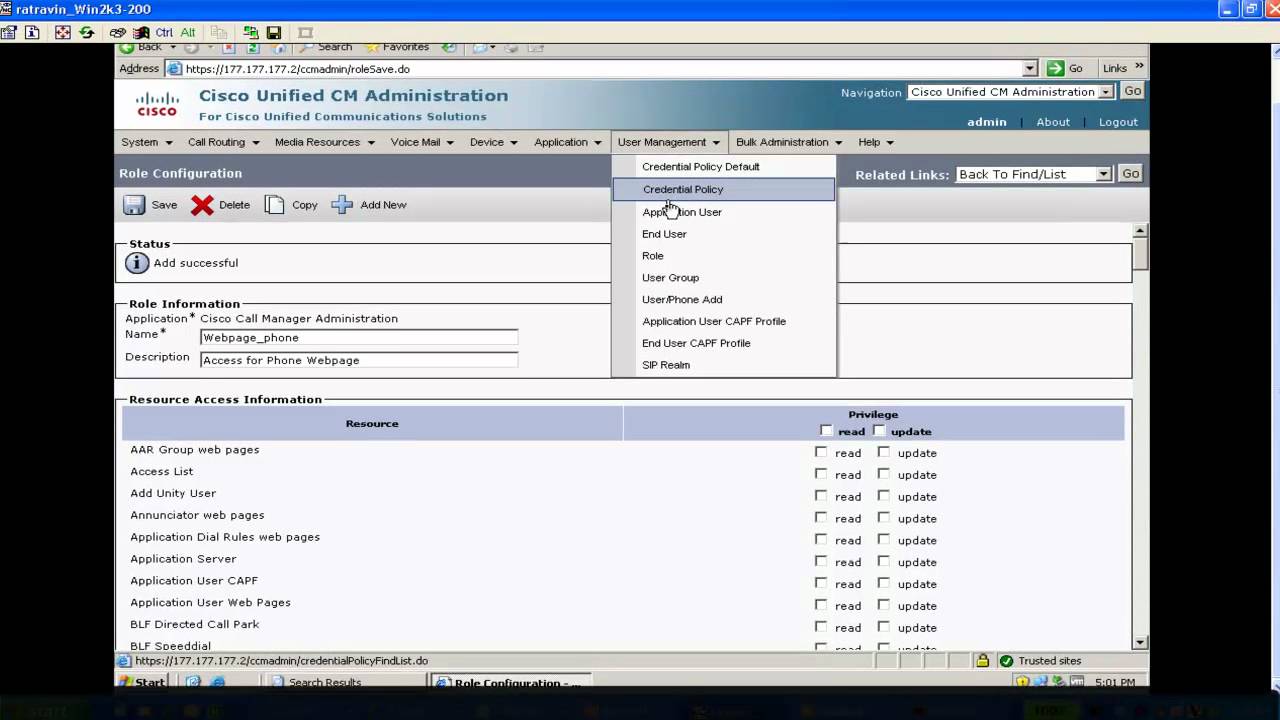Image resolution: width=1280 pixels, height=720 pixels.
Task: Click the Cisco logo
Action: click(157, 104)
